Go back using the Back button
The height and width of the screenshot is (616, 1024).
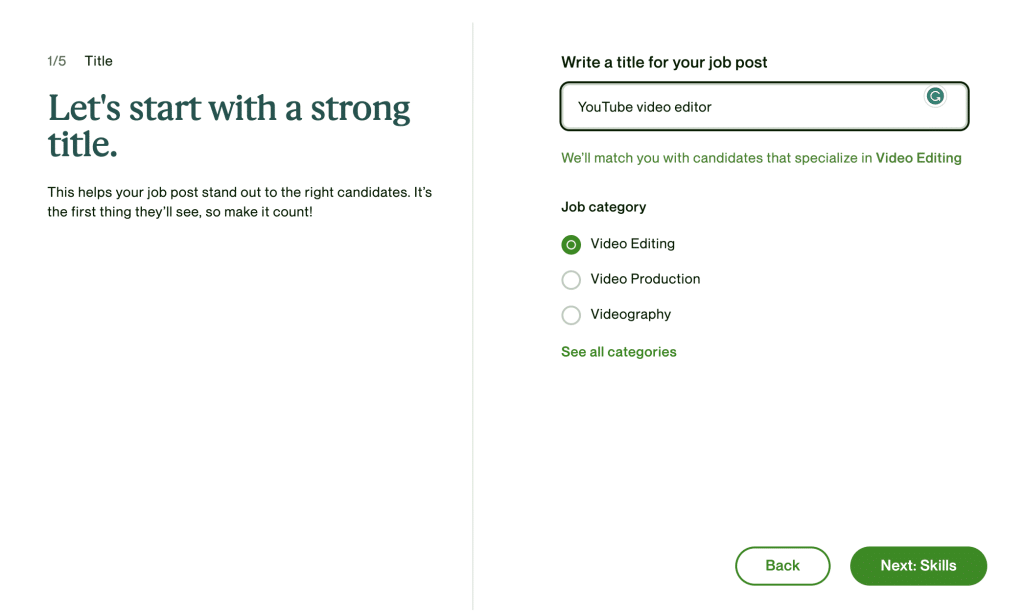(x=782, y=566)
